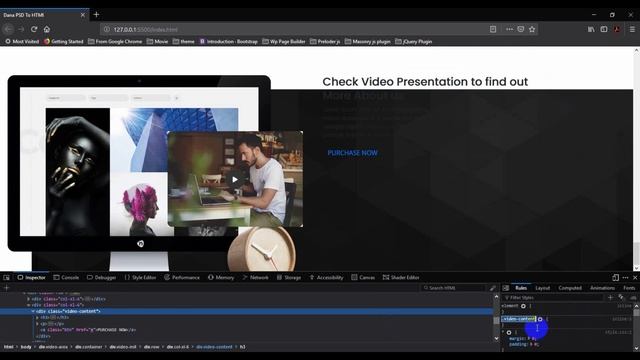Close the Dana PSD To HTML tab

pyautogui.click(x=82, y=15)
